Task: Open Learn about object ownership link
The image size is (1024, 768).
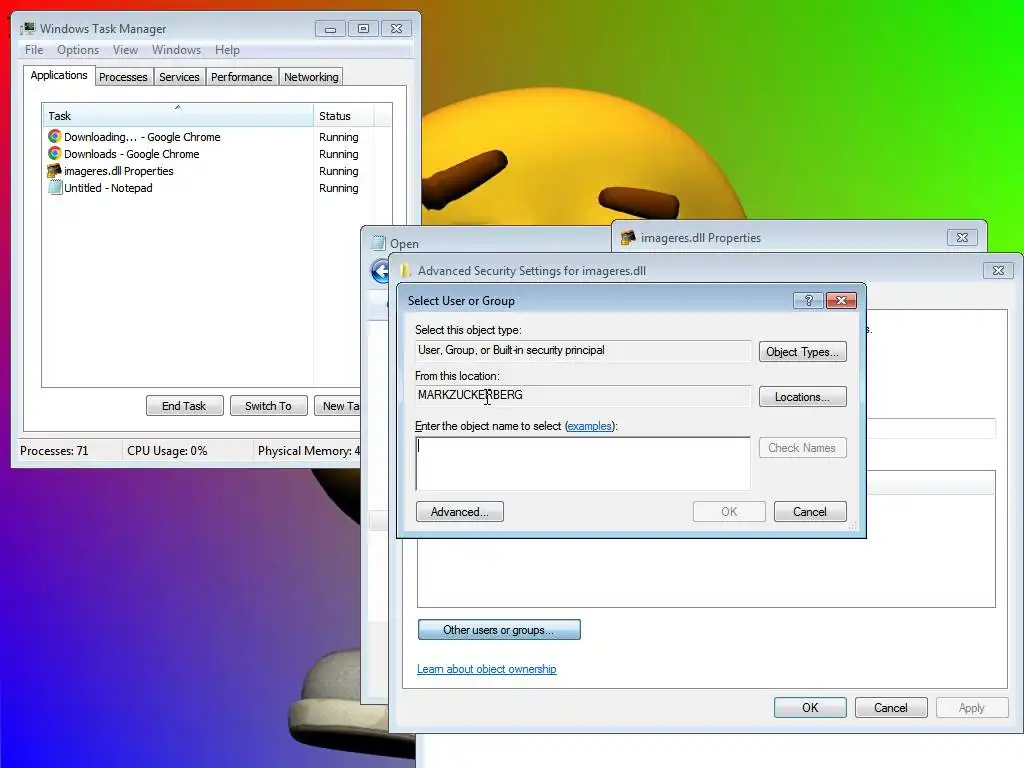Action: (487, 669)
